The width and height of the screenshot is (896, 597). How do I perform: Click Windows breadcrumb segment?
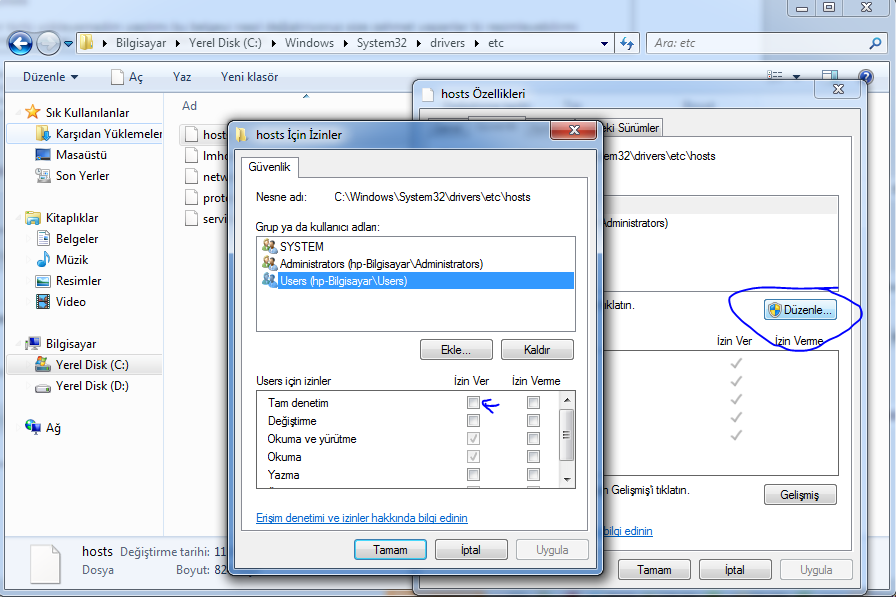pos(309,43)
